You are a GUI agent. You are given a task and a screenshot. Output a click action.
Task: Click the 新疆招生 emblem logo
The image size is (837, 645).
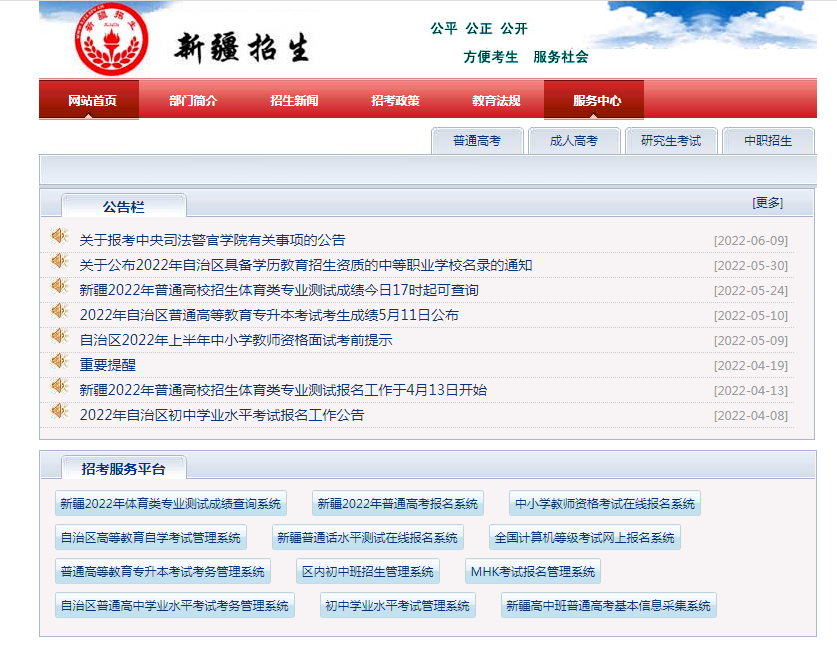[x=110, y=40]
